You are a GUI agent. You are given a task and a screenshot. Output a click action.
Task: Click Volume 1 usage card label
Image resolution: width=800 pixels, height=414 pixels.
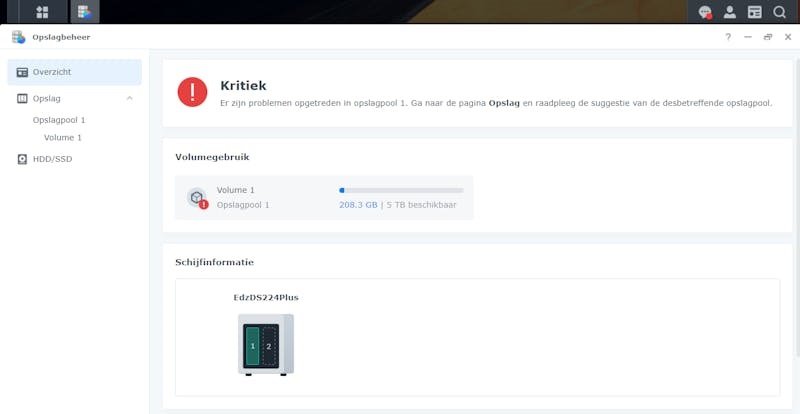pos(236,190)
